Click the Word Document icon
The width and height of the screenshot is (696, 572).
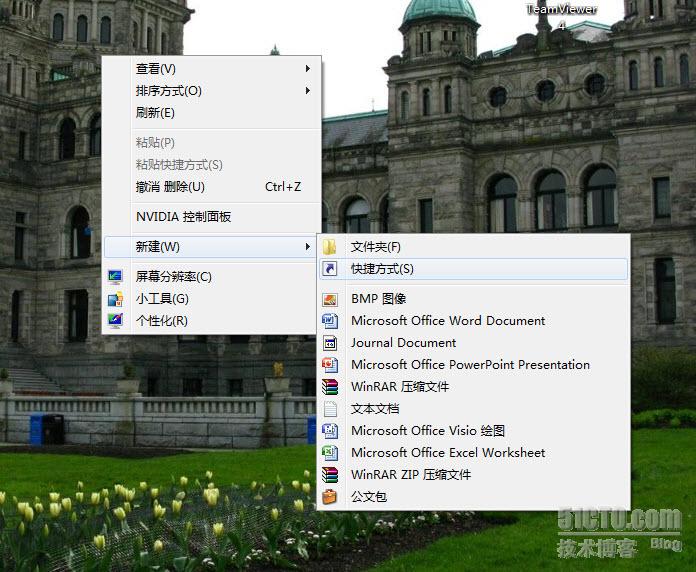329,320
